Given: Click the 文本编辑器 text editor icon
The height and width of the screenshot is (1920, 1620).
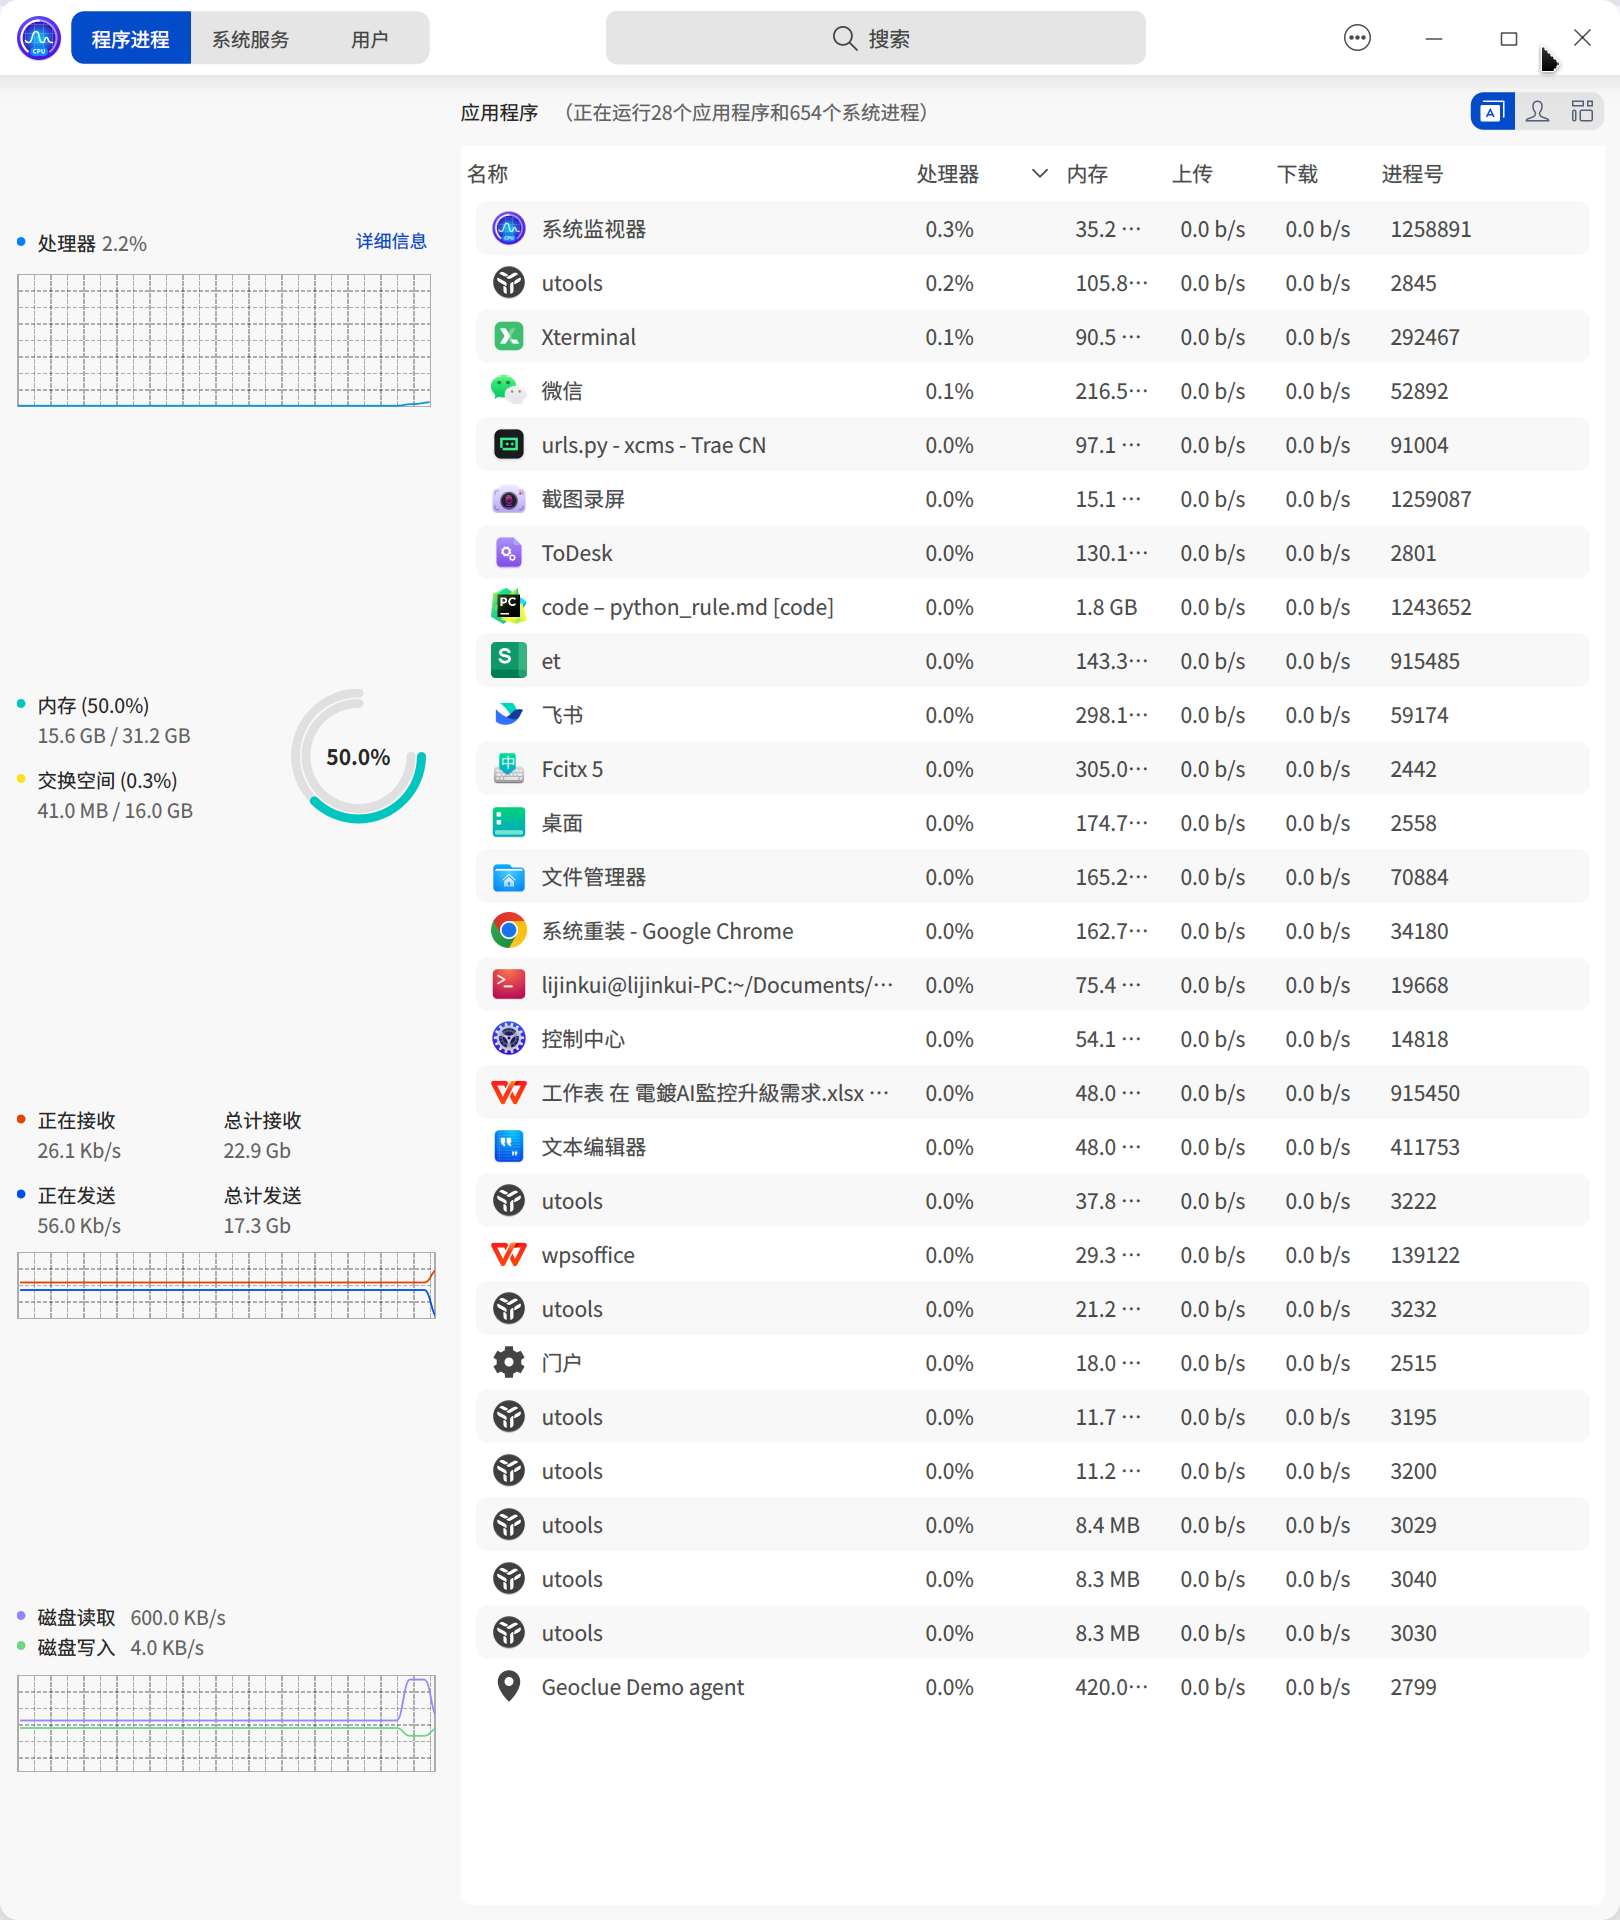Looking at the screenshot, I should (x=509, y=1147).
